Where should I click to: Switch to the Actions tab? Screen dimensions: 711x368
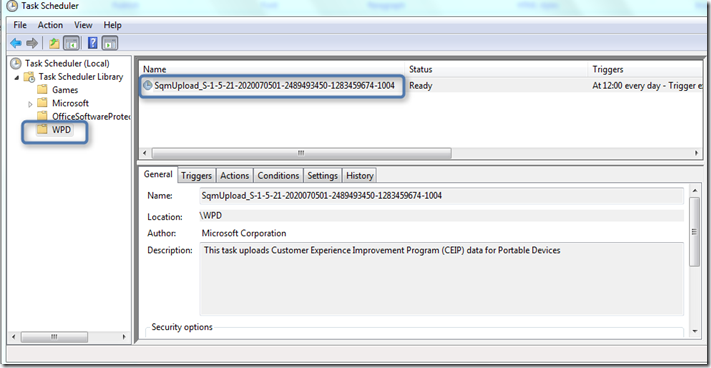234,175
